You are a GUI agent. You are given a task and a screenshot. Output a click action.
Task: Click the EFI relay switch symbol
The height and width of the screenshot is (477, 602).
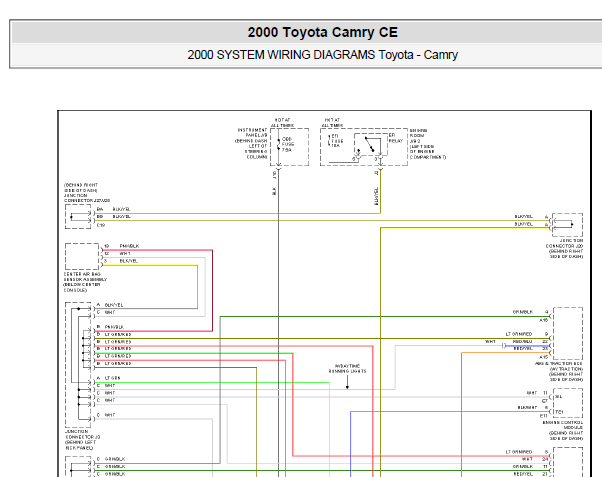[x=370, y=144]
